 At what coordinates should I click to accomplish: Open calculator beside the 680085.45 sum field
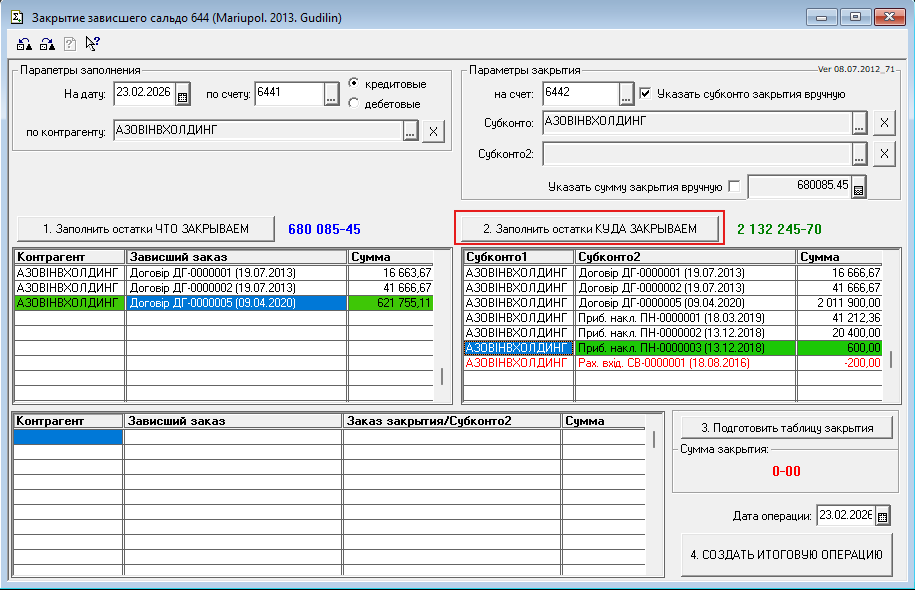tap(858, 186)
